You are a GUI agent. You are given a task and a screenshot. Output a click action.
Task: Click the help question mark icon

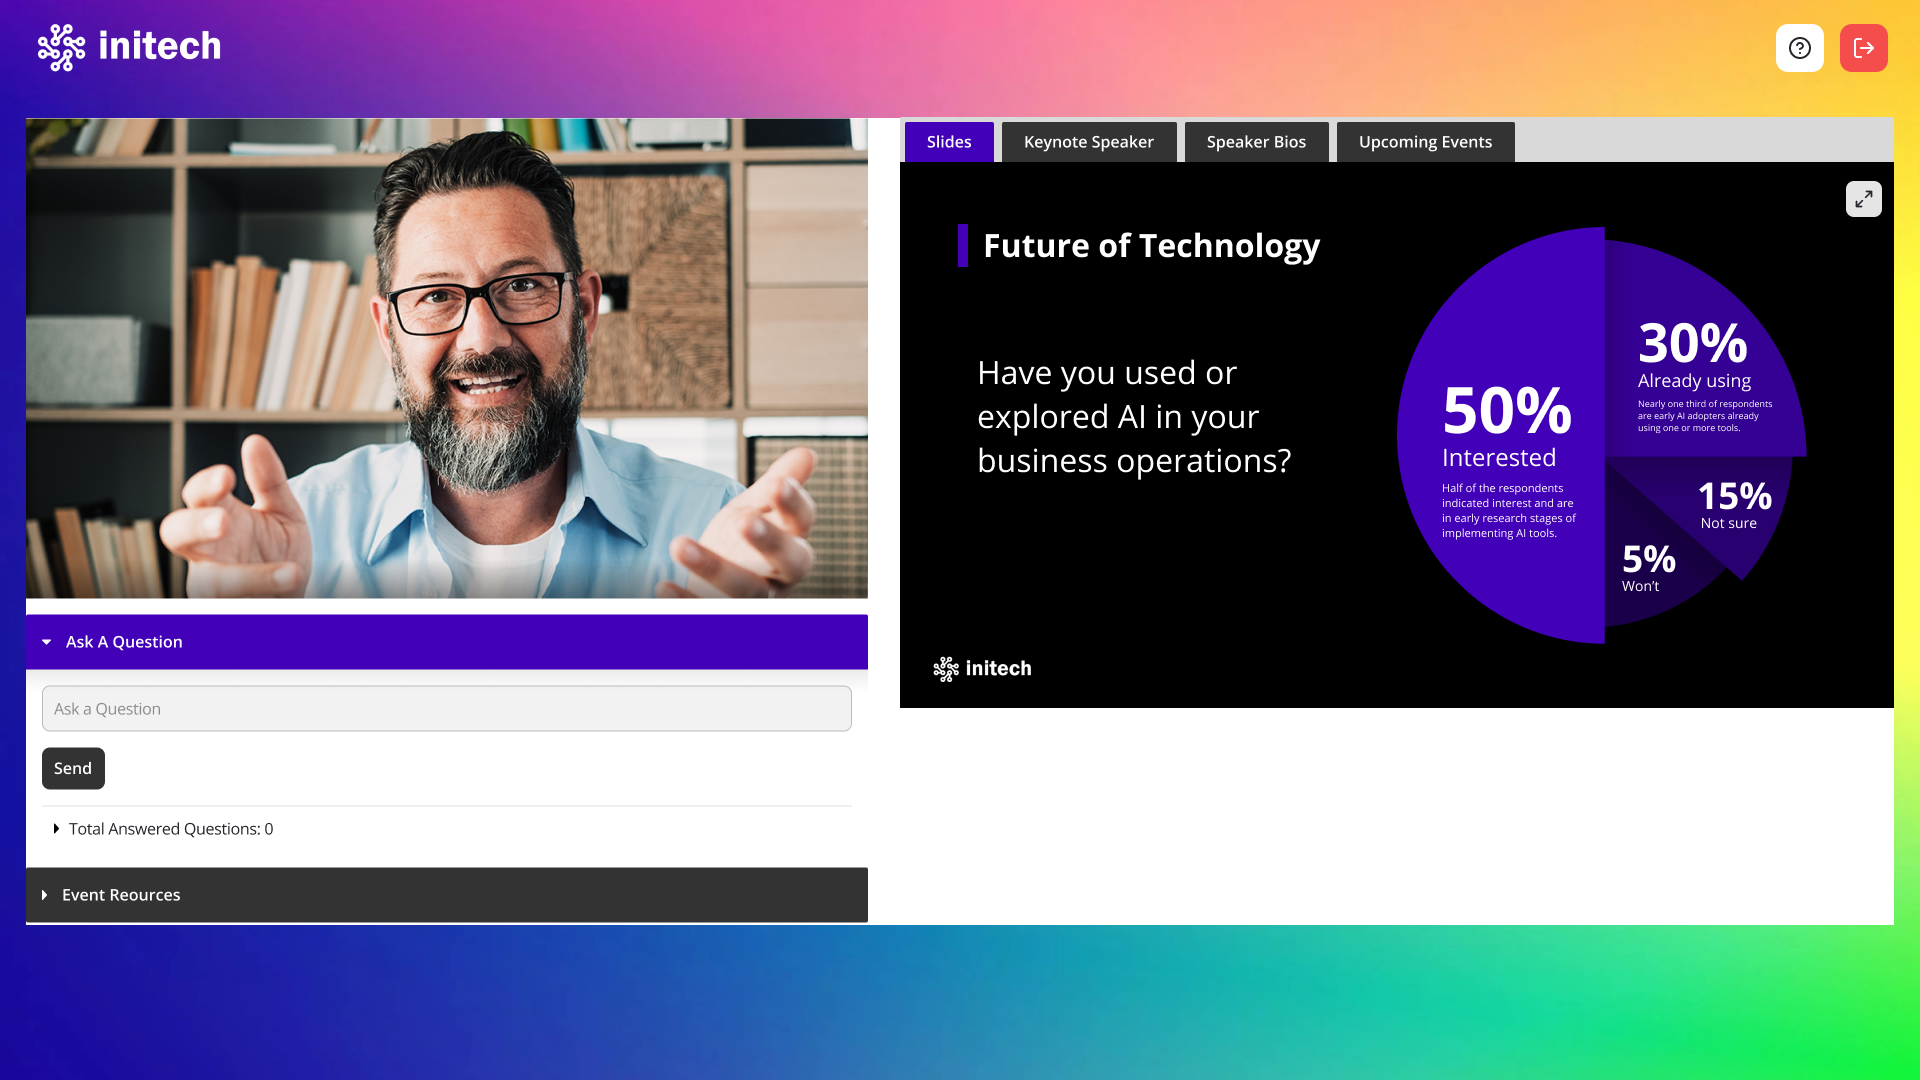(1800, 47)
